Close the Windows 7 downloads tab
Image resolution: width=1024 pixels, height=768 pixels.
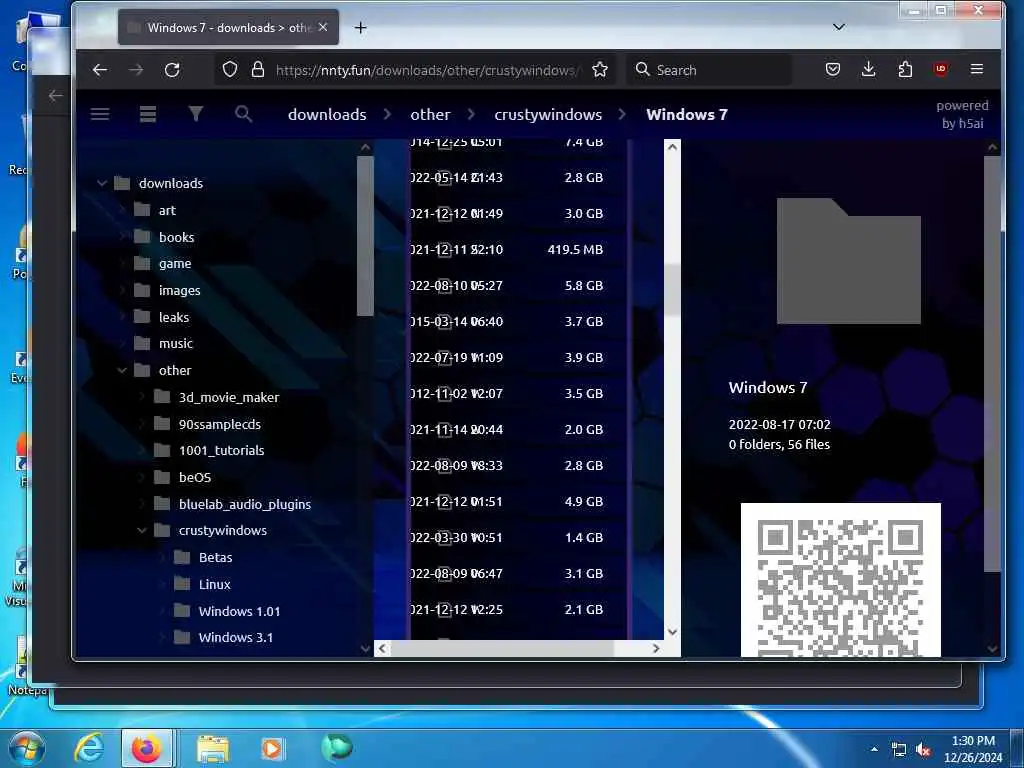pyautogui.click(x=323, y=27)
